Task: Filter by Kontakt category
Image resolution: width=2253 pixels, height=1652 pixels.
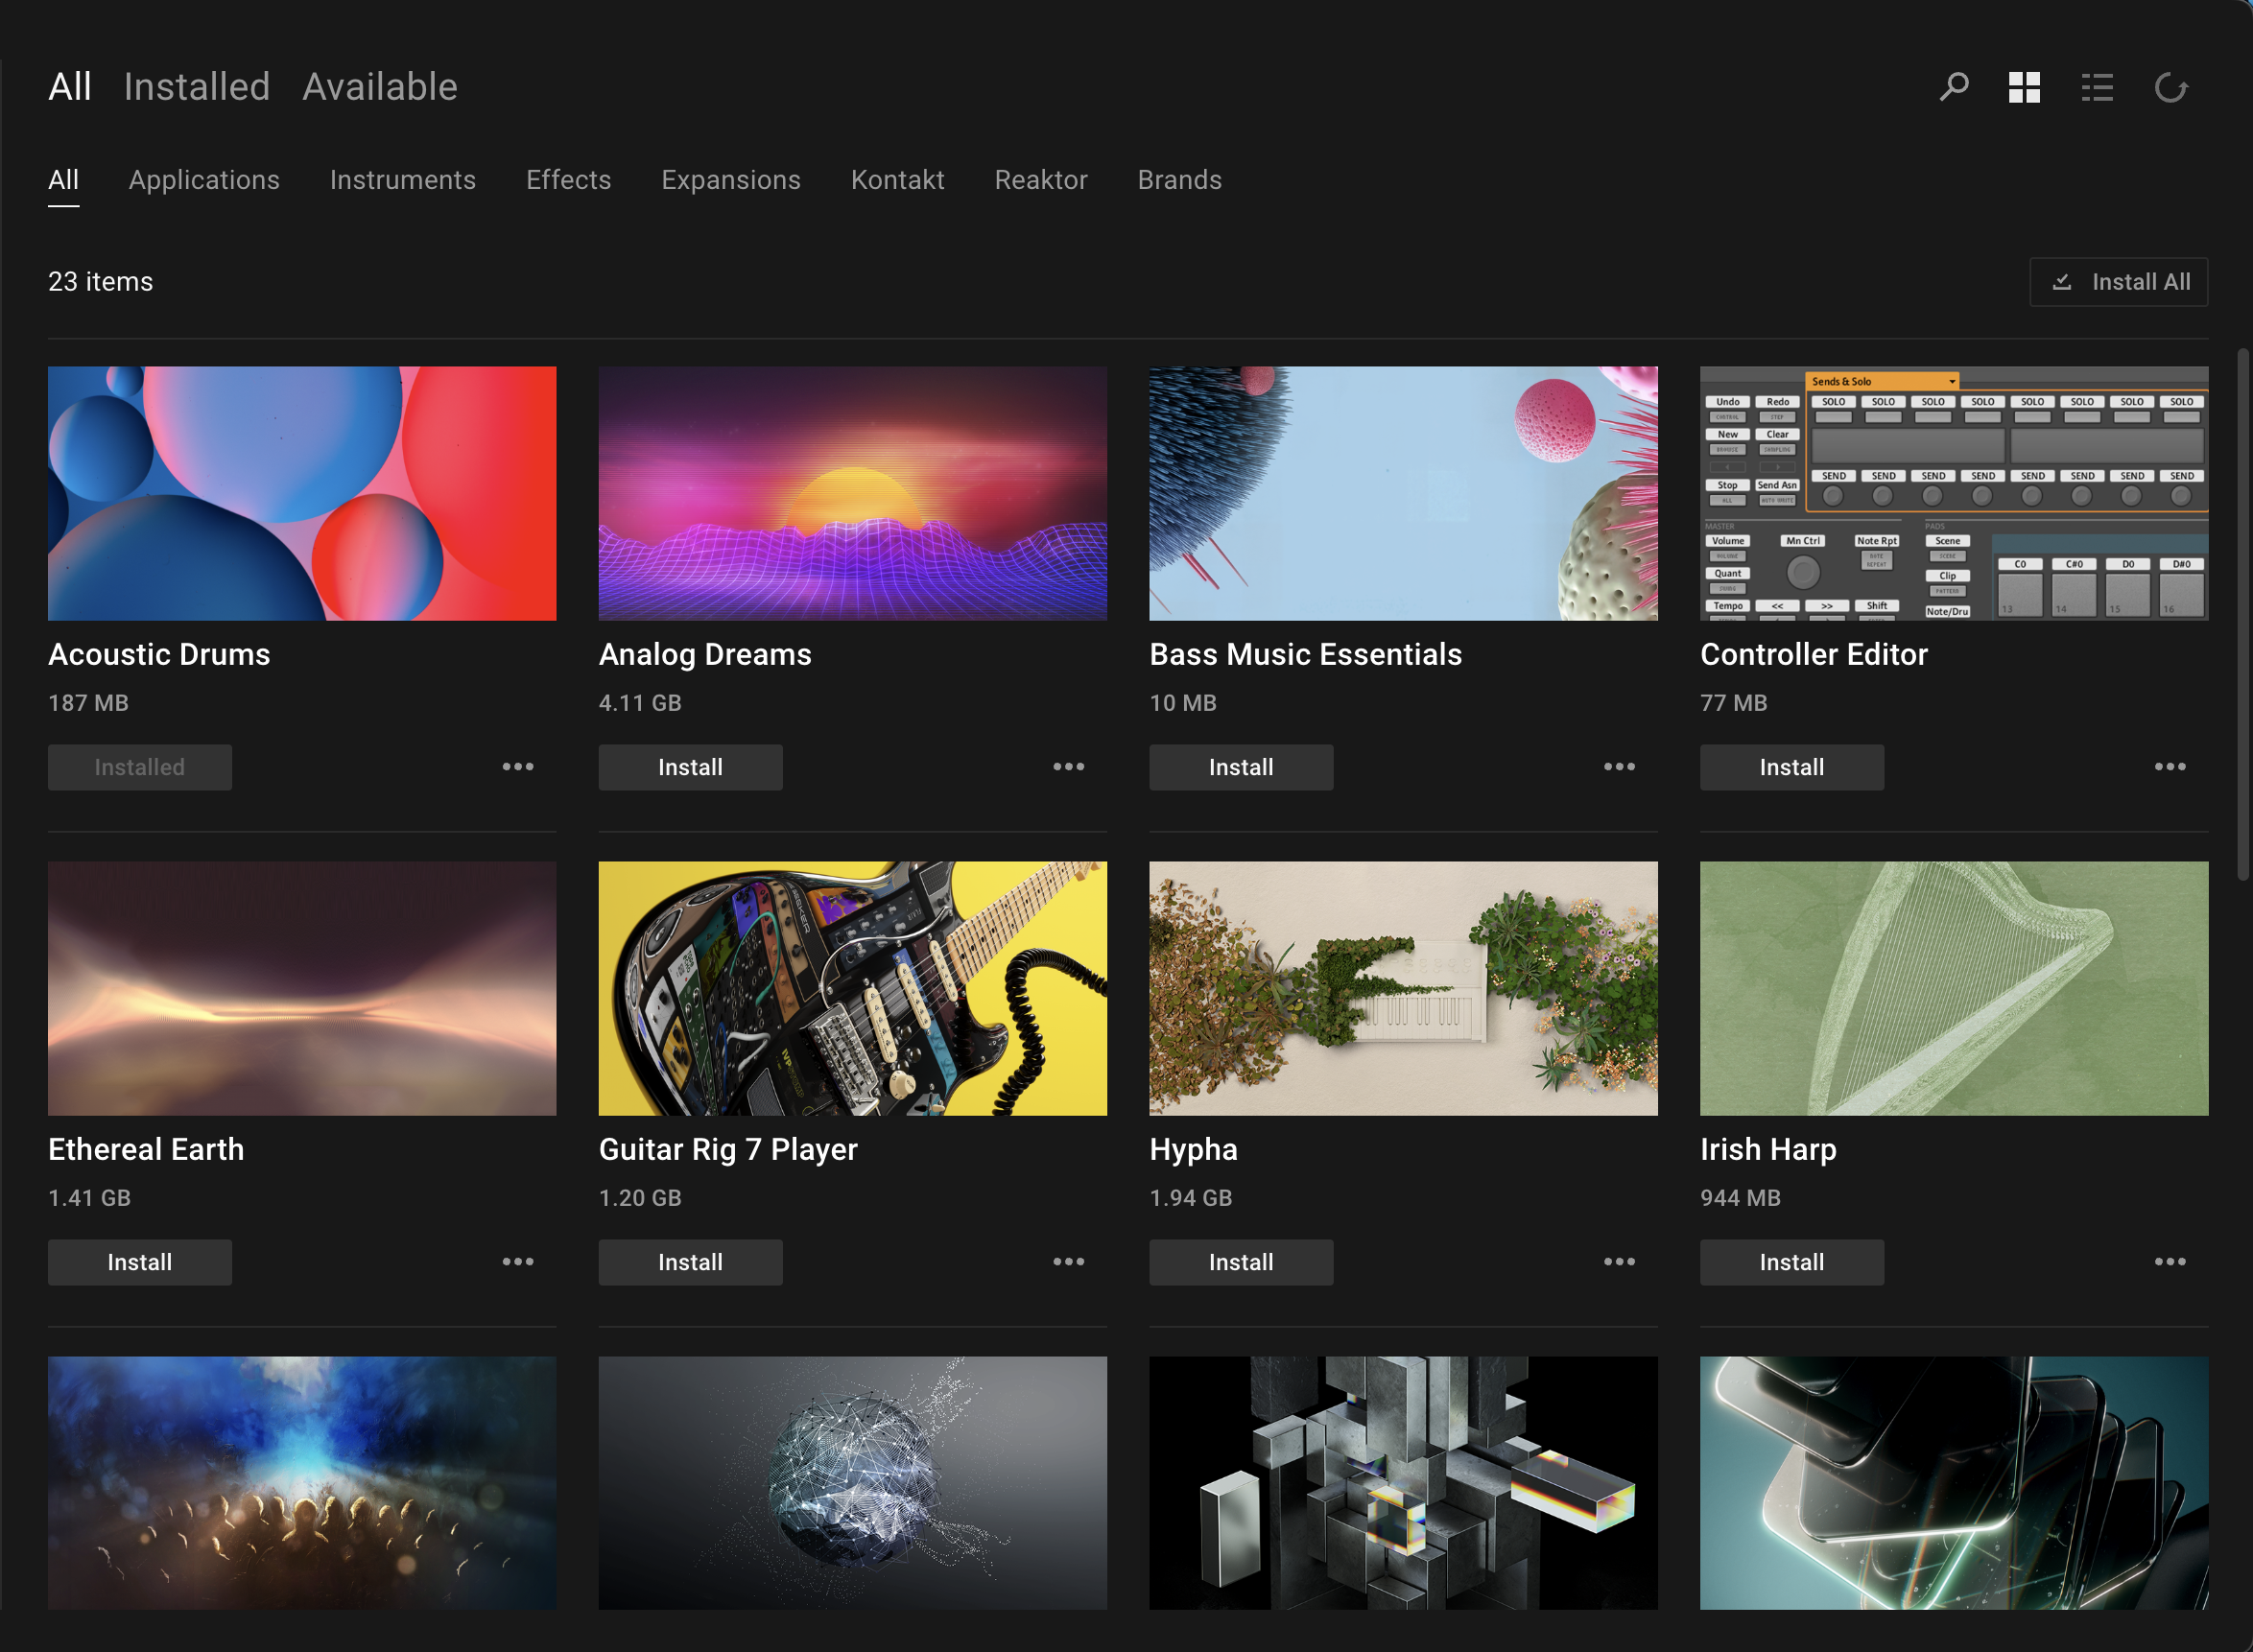Action: (897, 180)
